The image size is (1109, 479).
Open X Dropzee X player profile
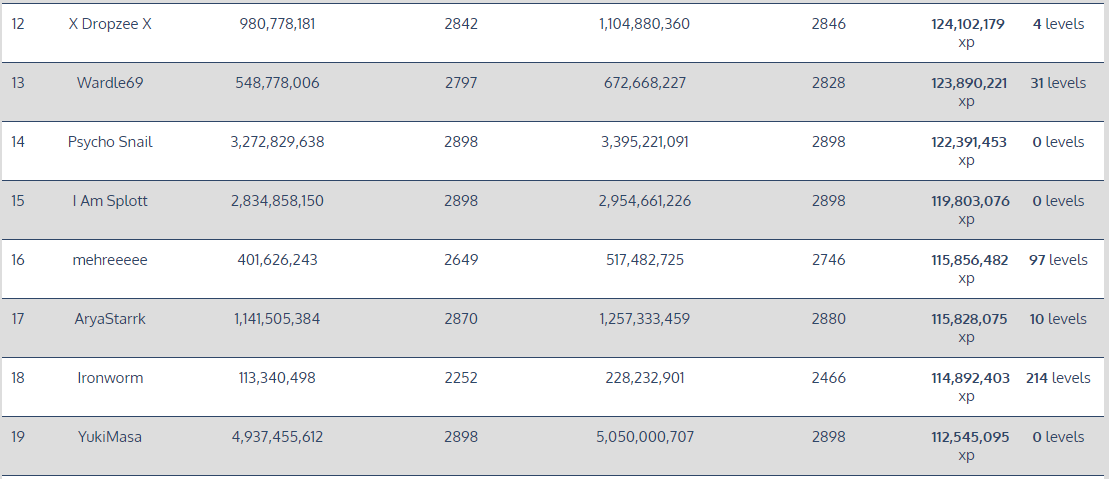pyautogui.click(x=110, y=24)
